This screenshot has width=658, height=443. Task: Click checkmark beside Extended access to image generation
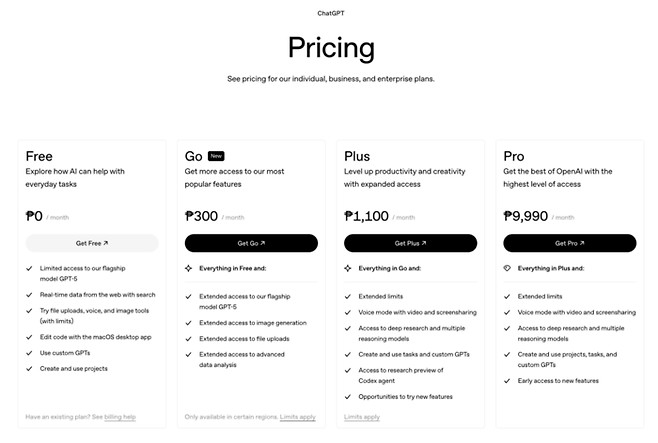click(189, 323)
